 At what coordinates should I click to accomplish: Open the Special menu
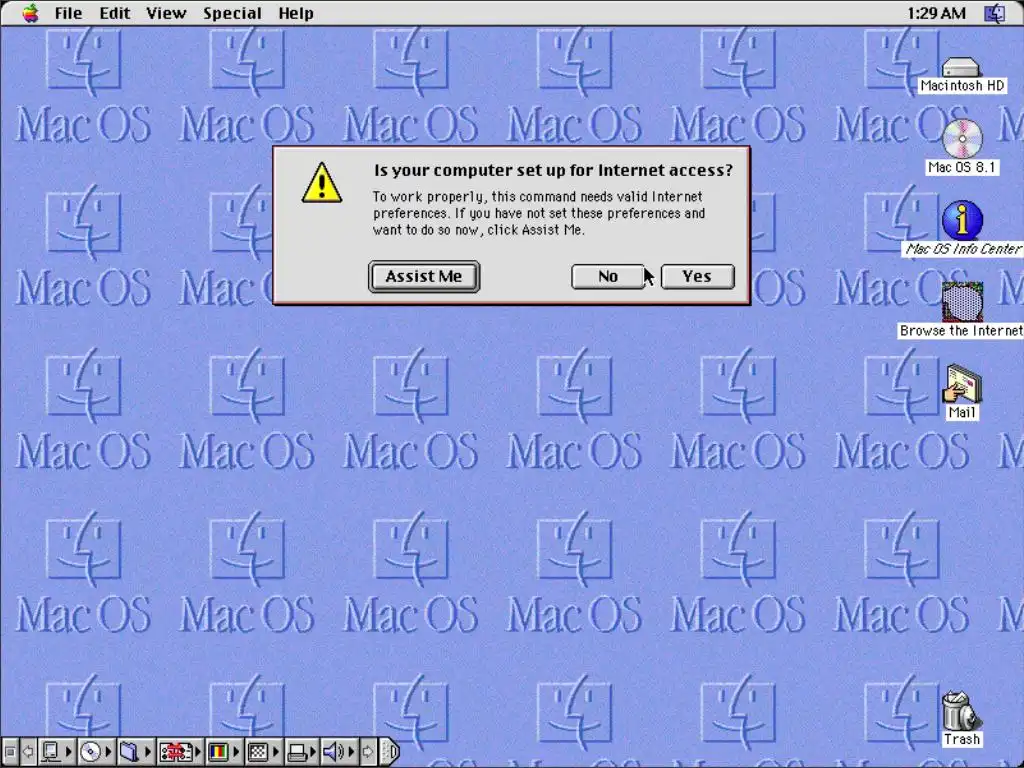232,13
